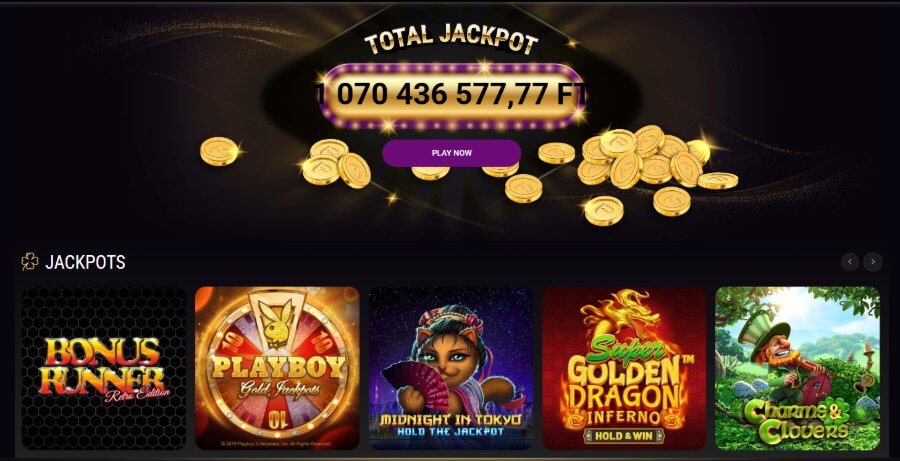Click the purple PLAY NOW button
Image resolution: width=900 pixels, height=461 pixels.
[452, 153]
